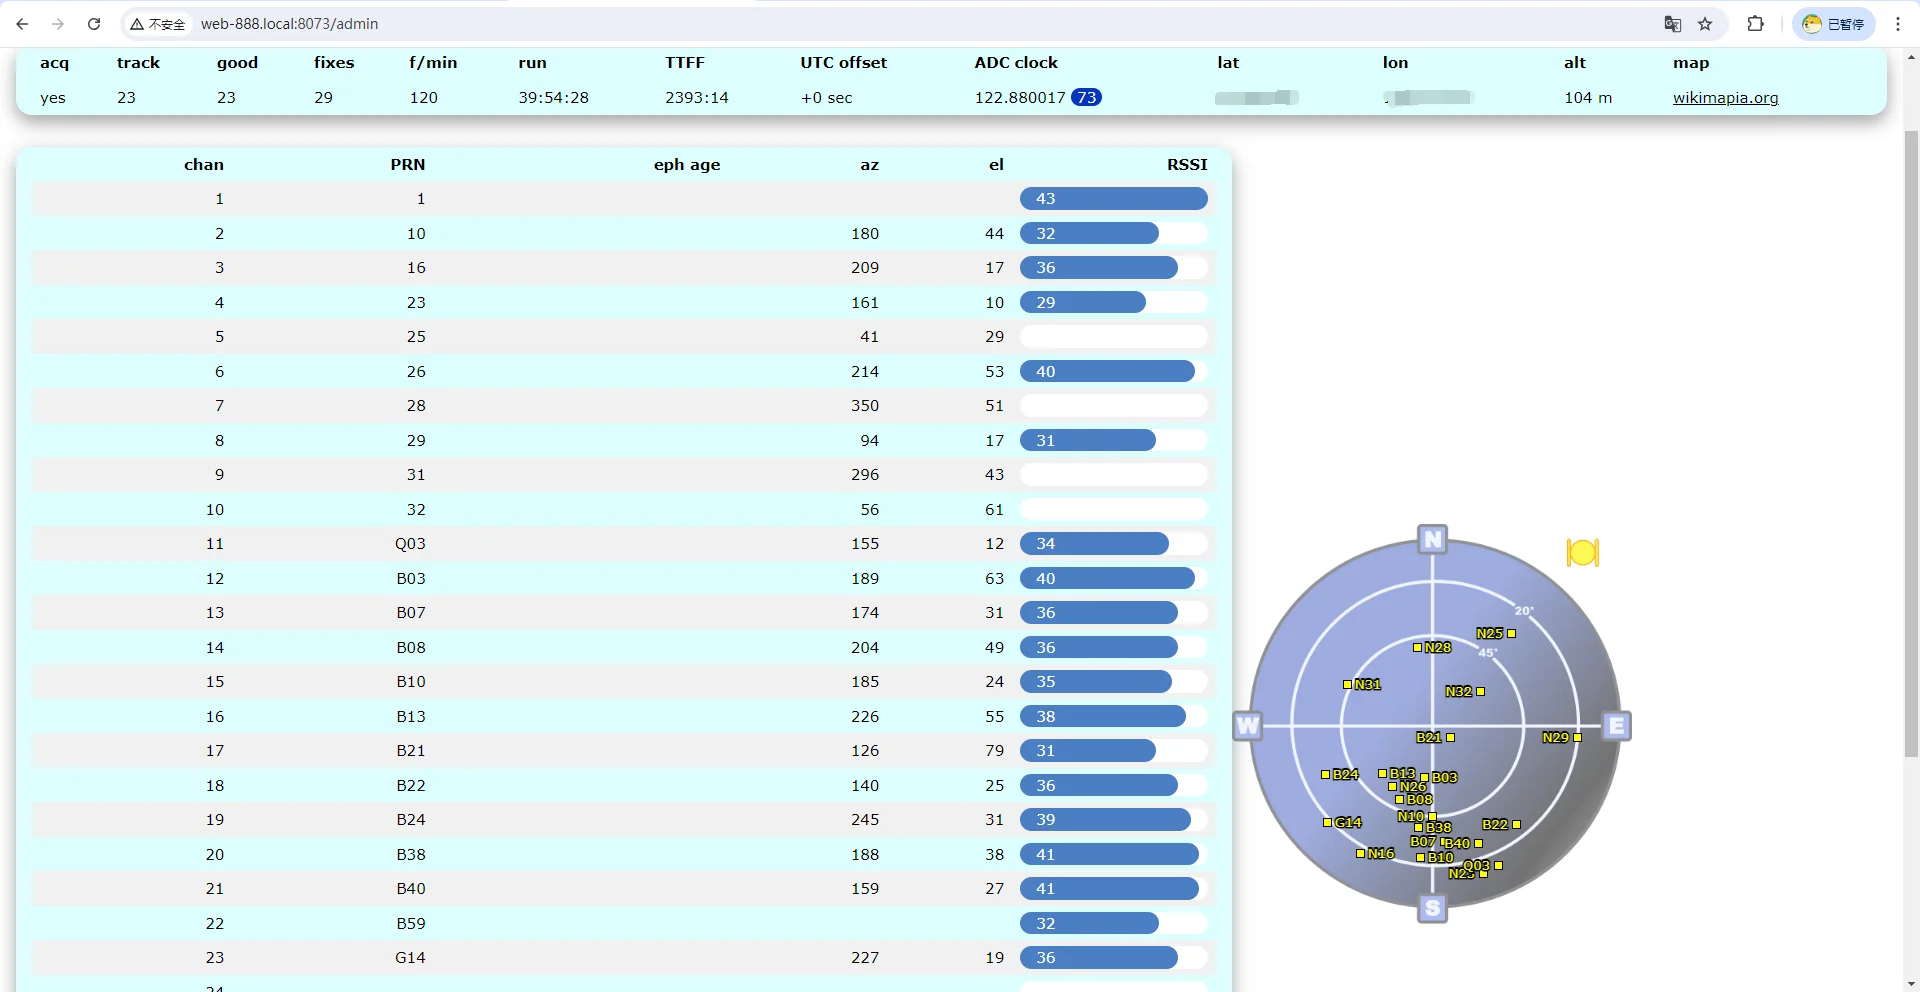Click the not-secure site info warning

[x=158, y=24]
